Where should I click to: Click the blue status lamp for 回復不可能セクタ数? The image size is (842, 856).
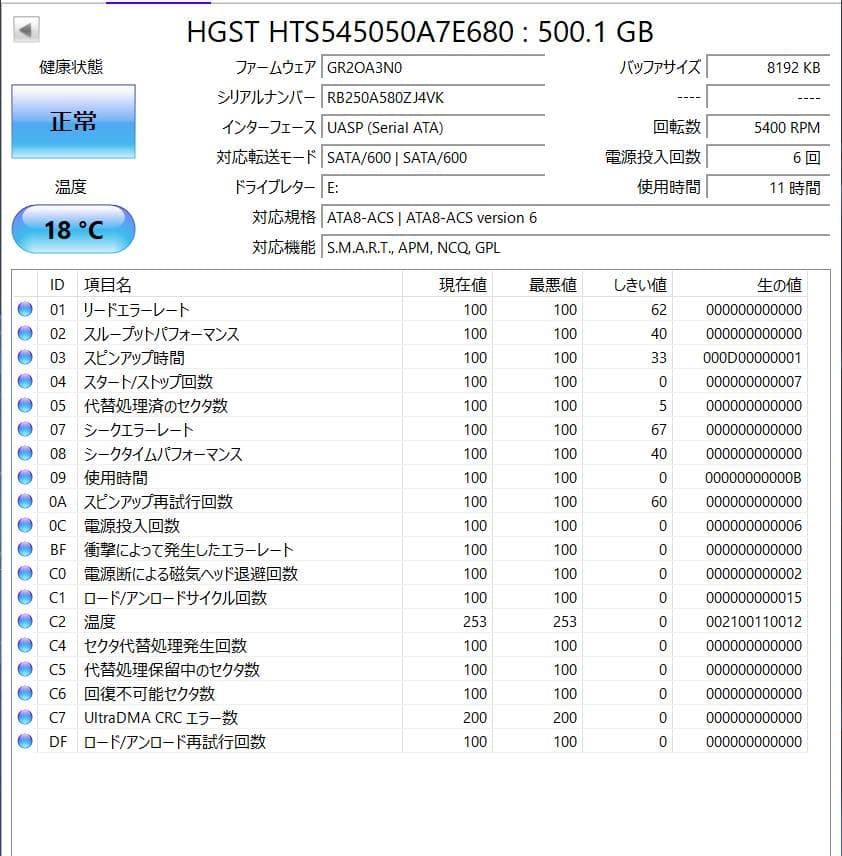tap(23, 693)
